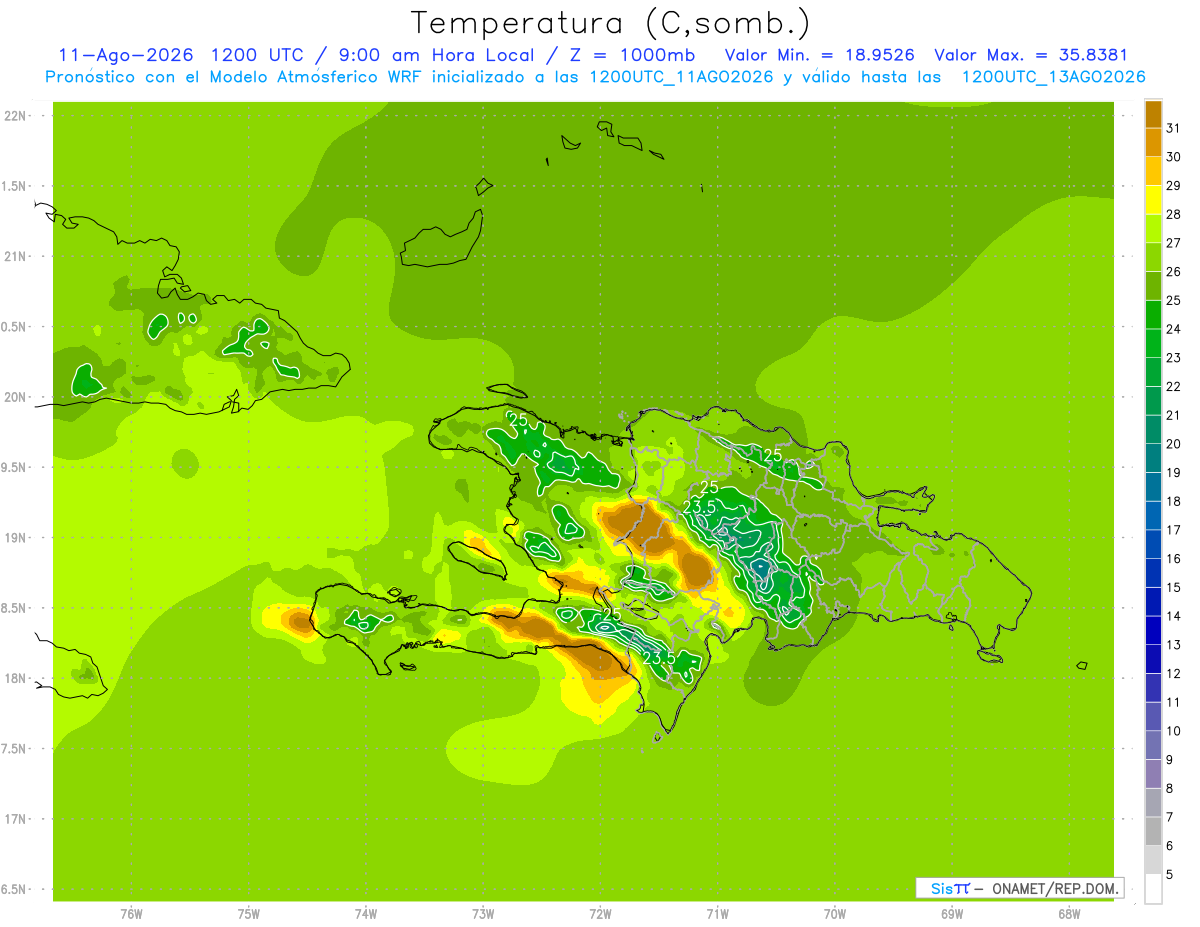Image resolution: width=1200 pixels, height=927 pixels.
Task: Pick the colorbar swatch between 26 and 27
Action: [x=1153, y=257]
